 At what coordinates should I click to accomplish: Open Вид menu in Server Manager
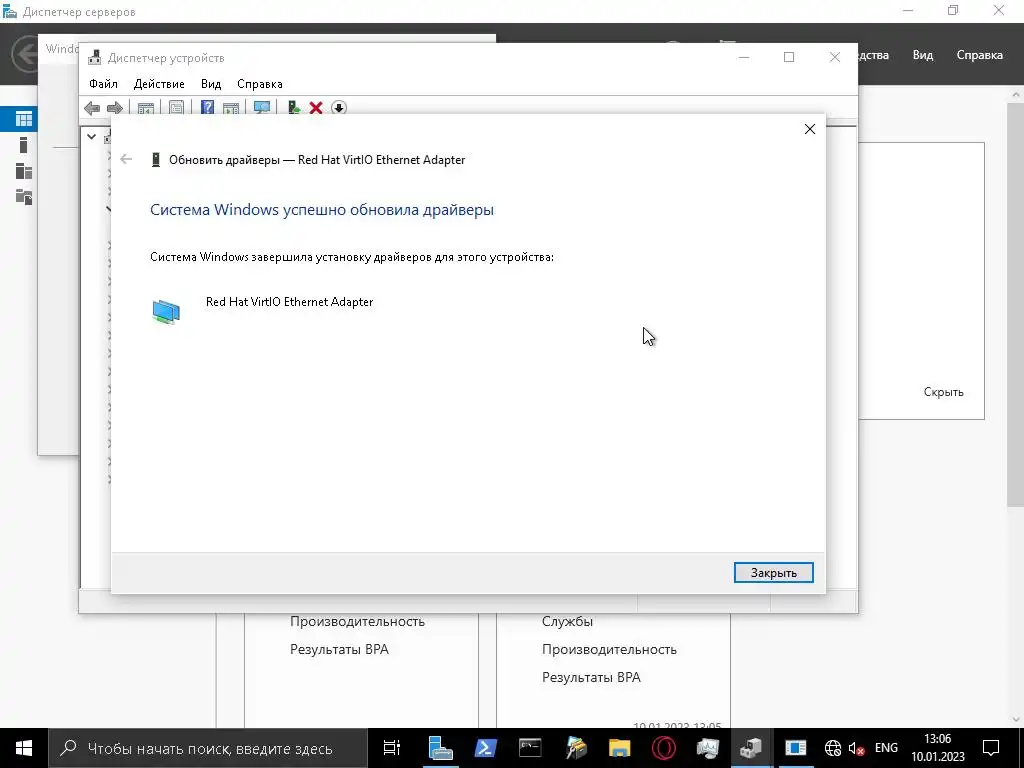tap(922, 55)
